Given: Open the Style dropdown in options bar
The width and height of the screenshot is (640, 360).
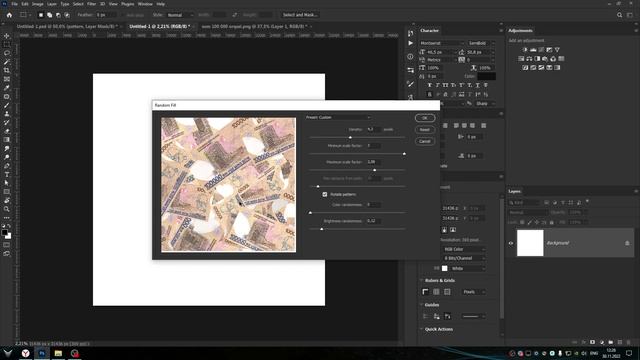Looking at the screenshot, I should 180,15.
